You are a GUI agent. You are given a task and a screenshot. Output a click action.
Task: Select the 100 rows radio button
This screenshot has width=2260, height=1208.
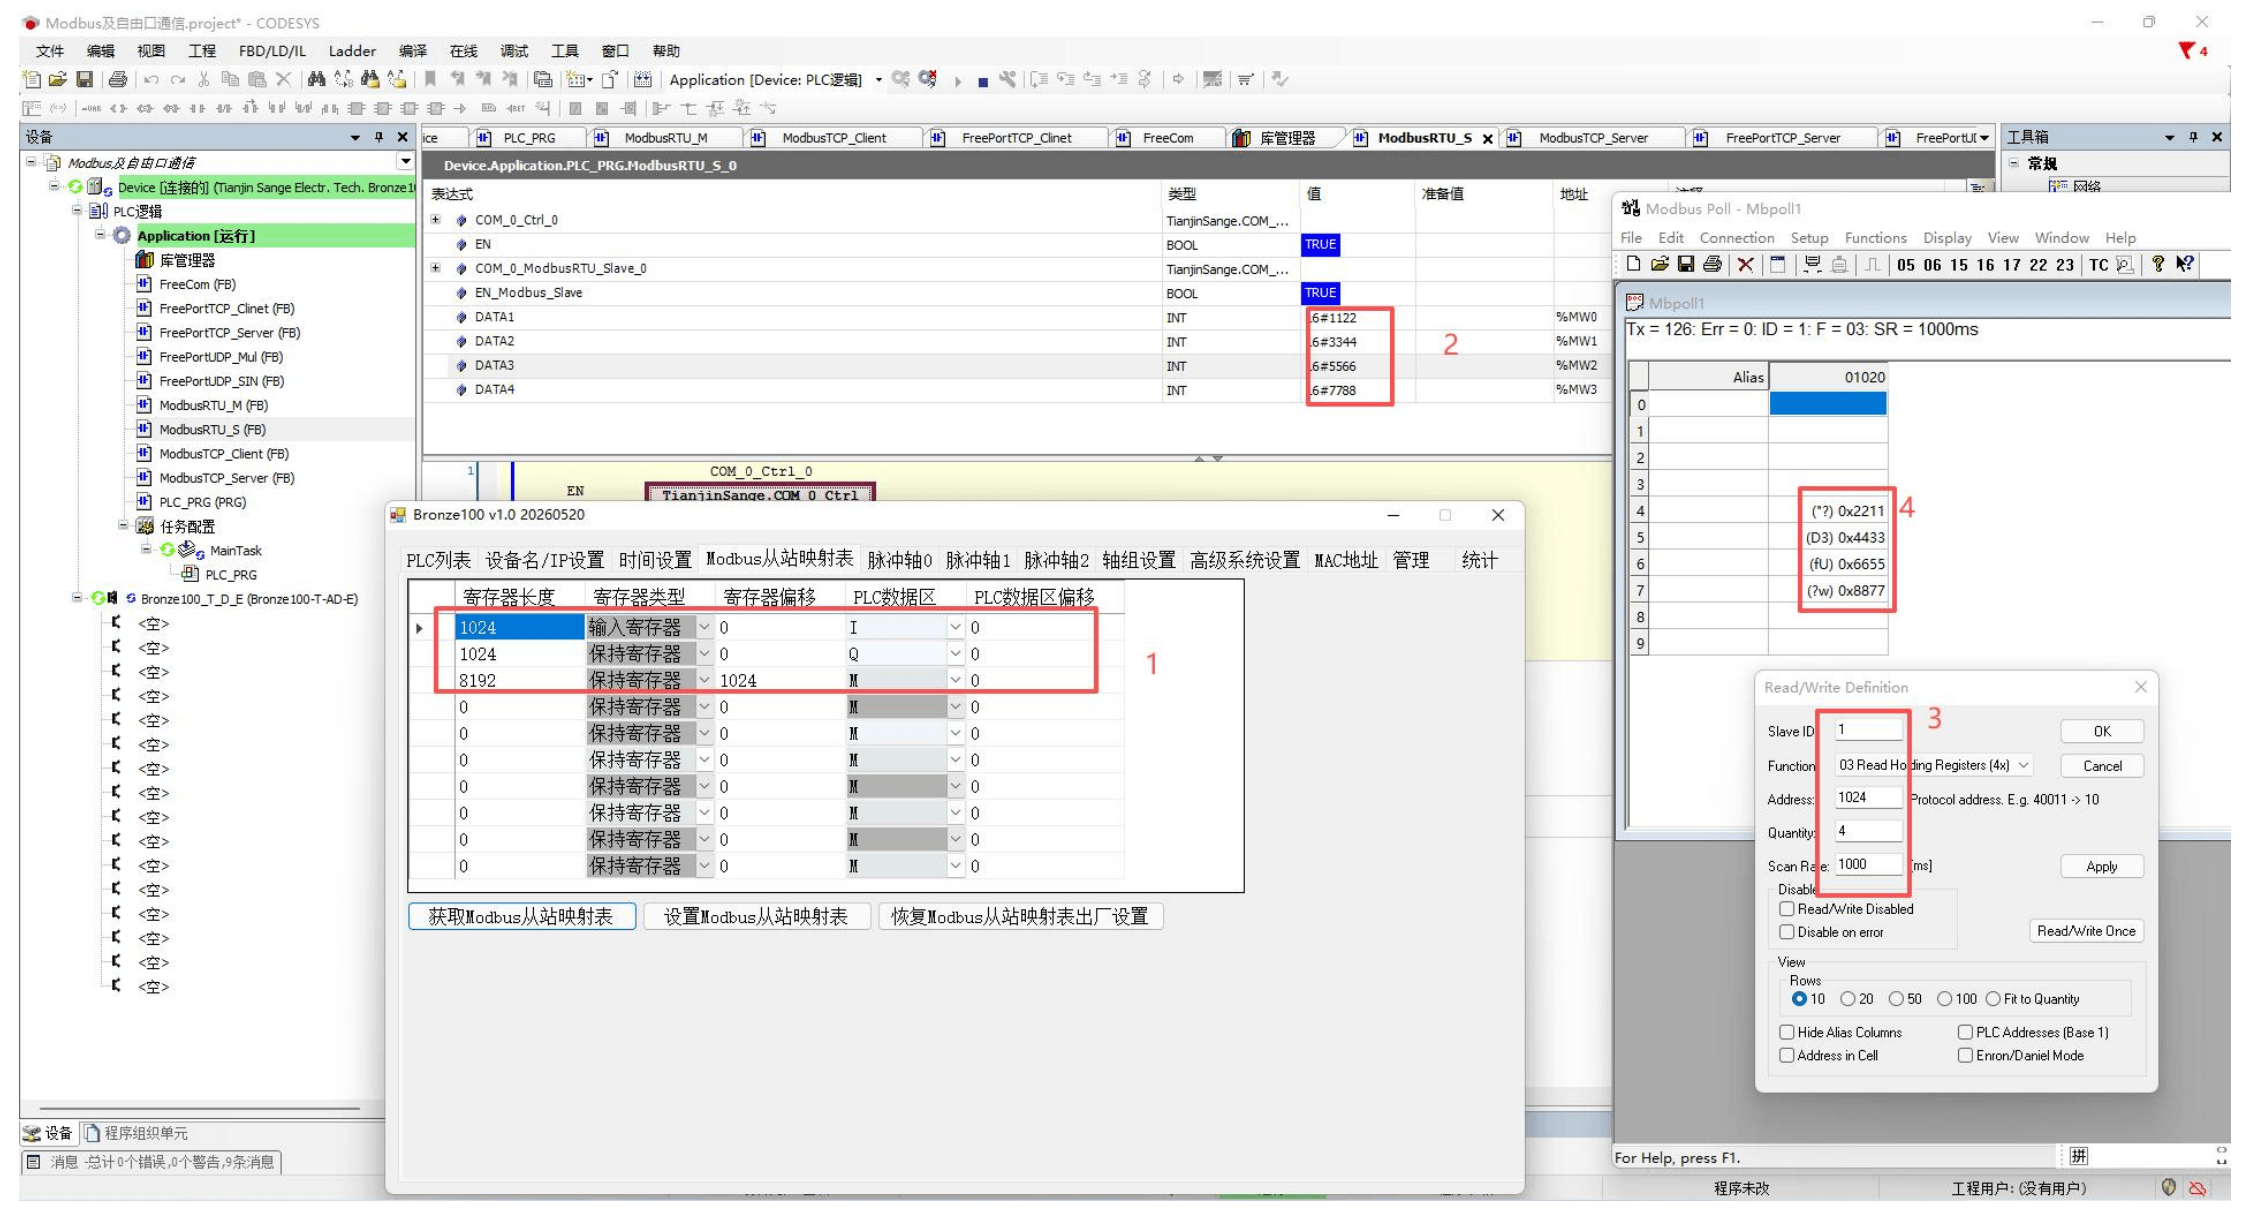[1945, 999]
